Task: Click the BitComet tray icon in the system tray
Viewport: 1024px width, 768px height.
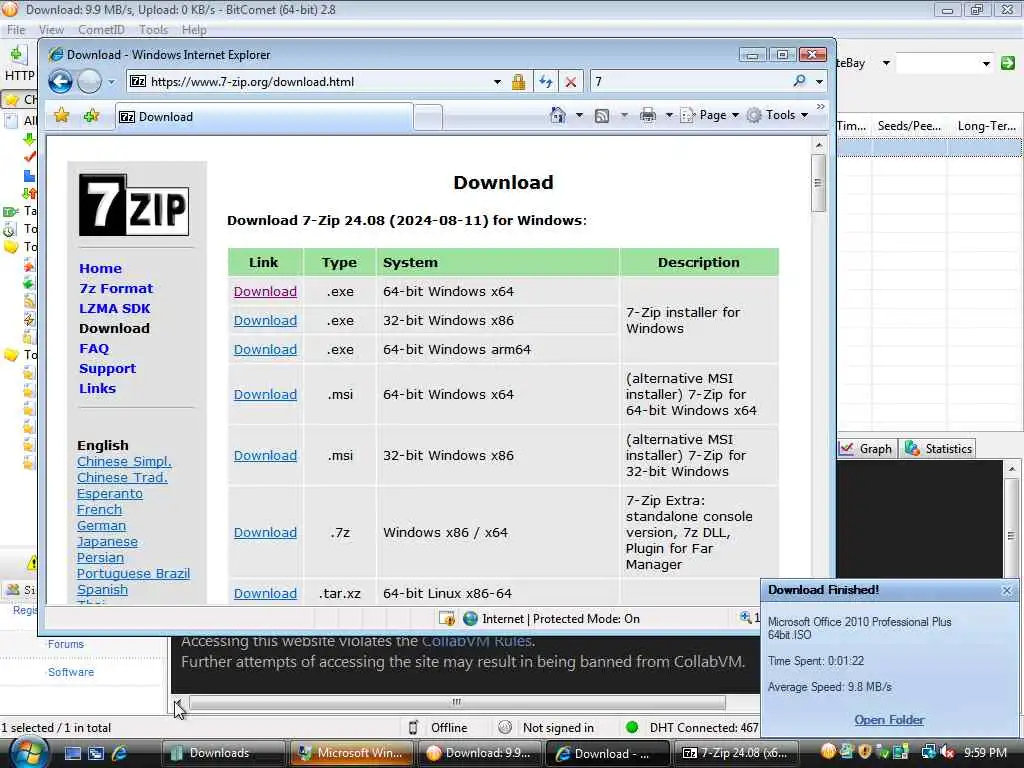Action: point(828,752)
